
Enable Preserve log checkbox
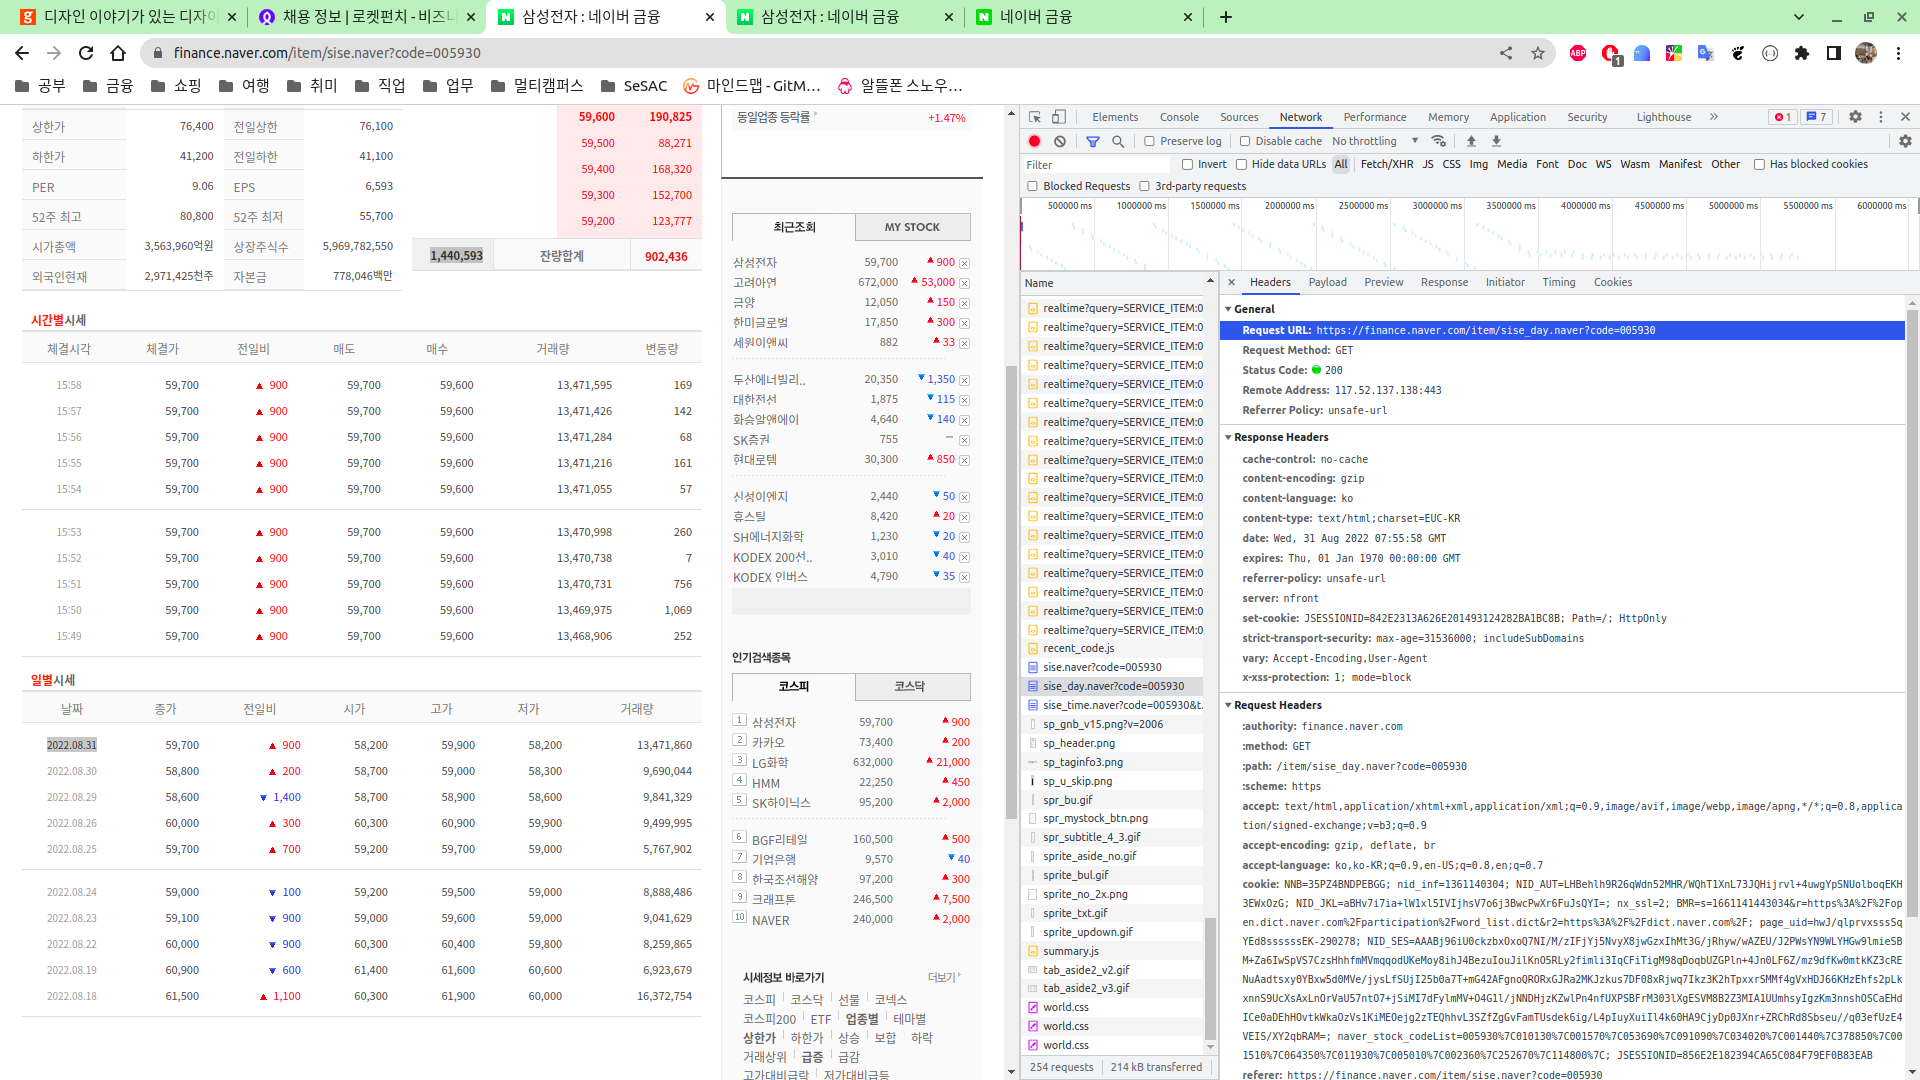(x=1150, y=141)
